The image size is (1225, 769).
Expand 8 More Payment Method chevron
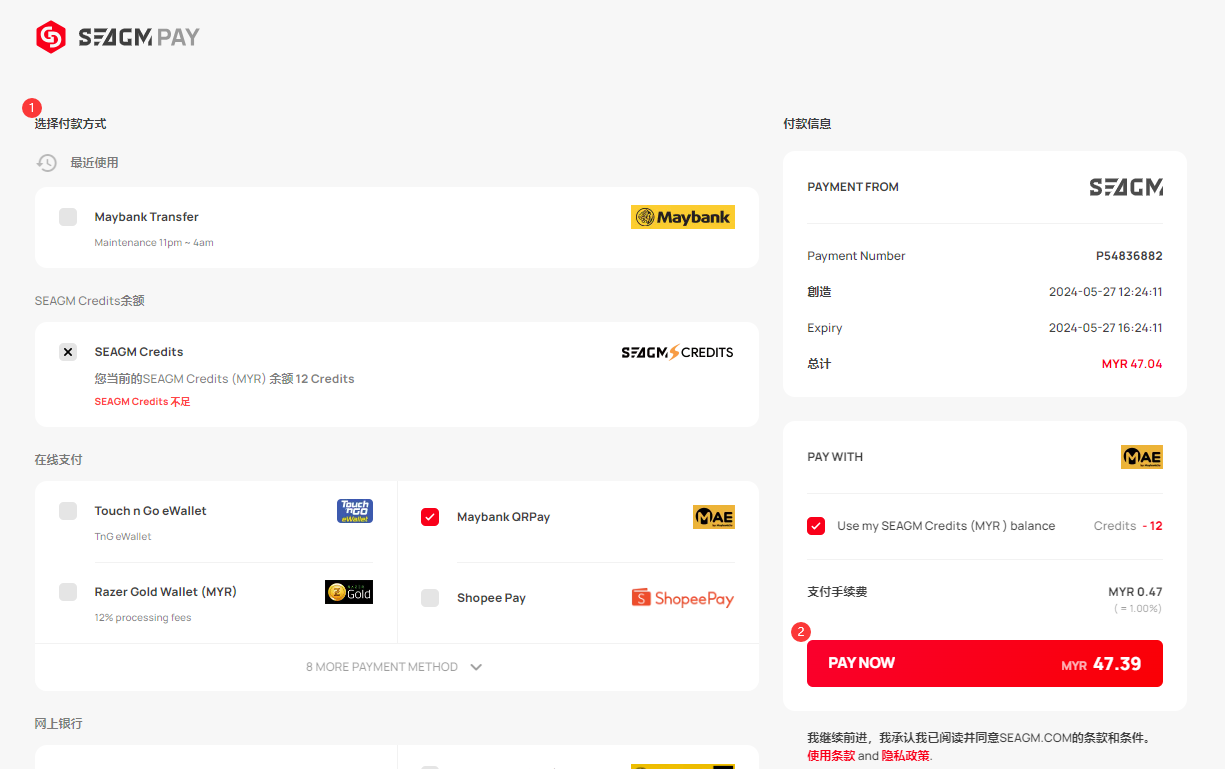[476, 667]
